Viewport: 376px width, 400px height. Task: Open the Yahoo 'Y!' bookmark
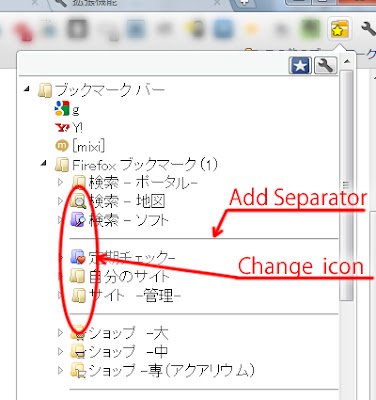pos(78,128)
